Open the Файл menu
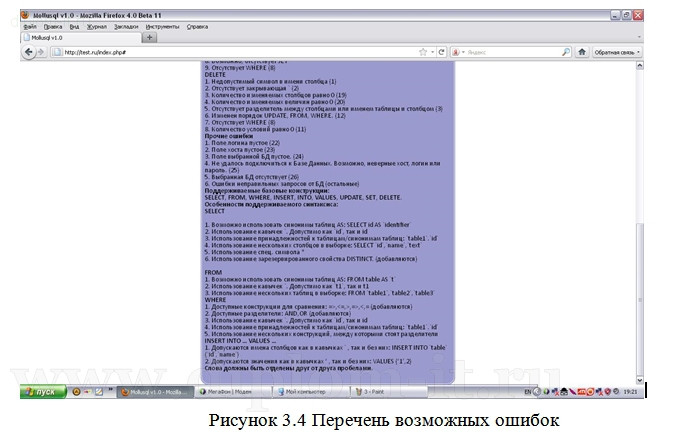Viewport: 677px width, 438px height. pyautogui.click(x=30, y=27)
